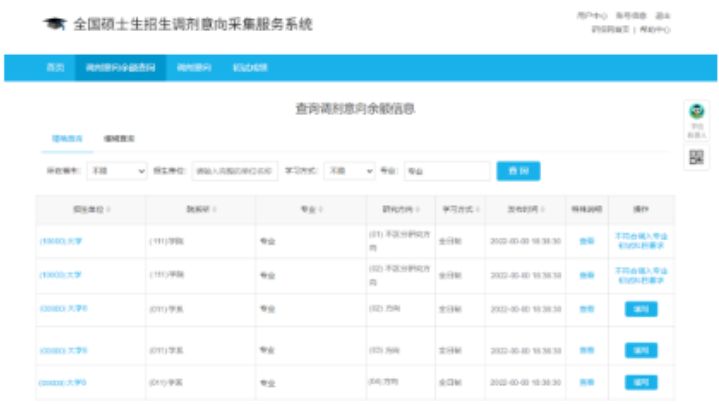Open school link in the (02) 方向 row
The image size is (719, 404).
point(63,309)
